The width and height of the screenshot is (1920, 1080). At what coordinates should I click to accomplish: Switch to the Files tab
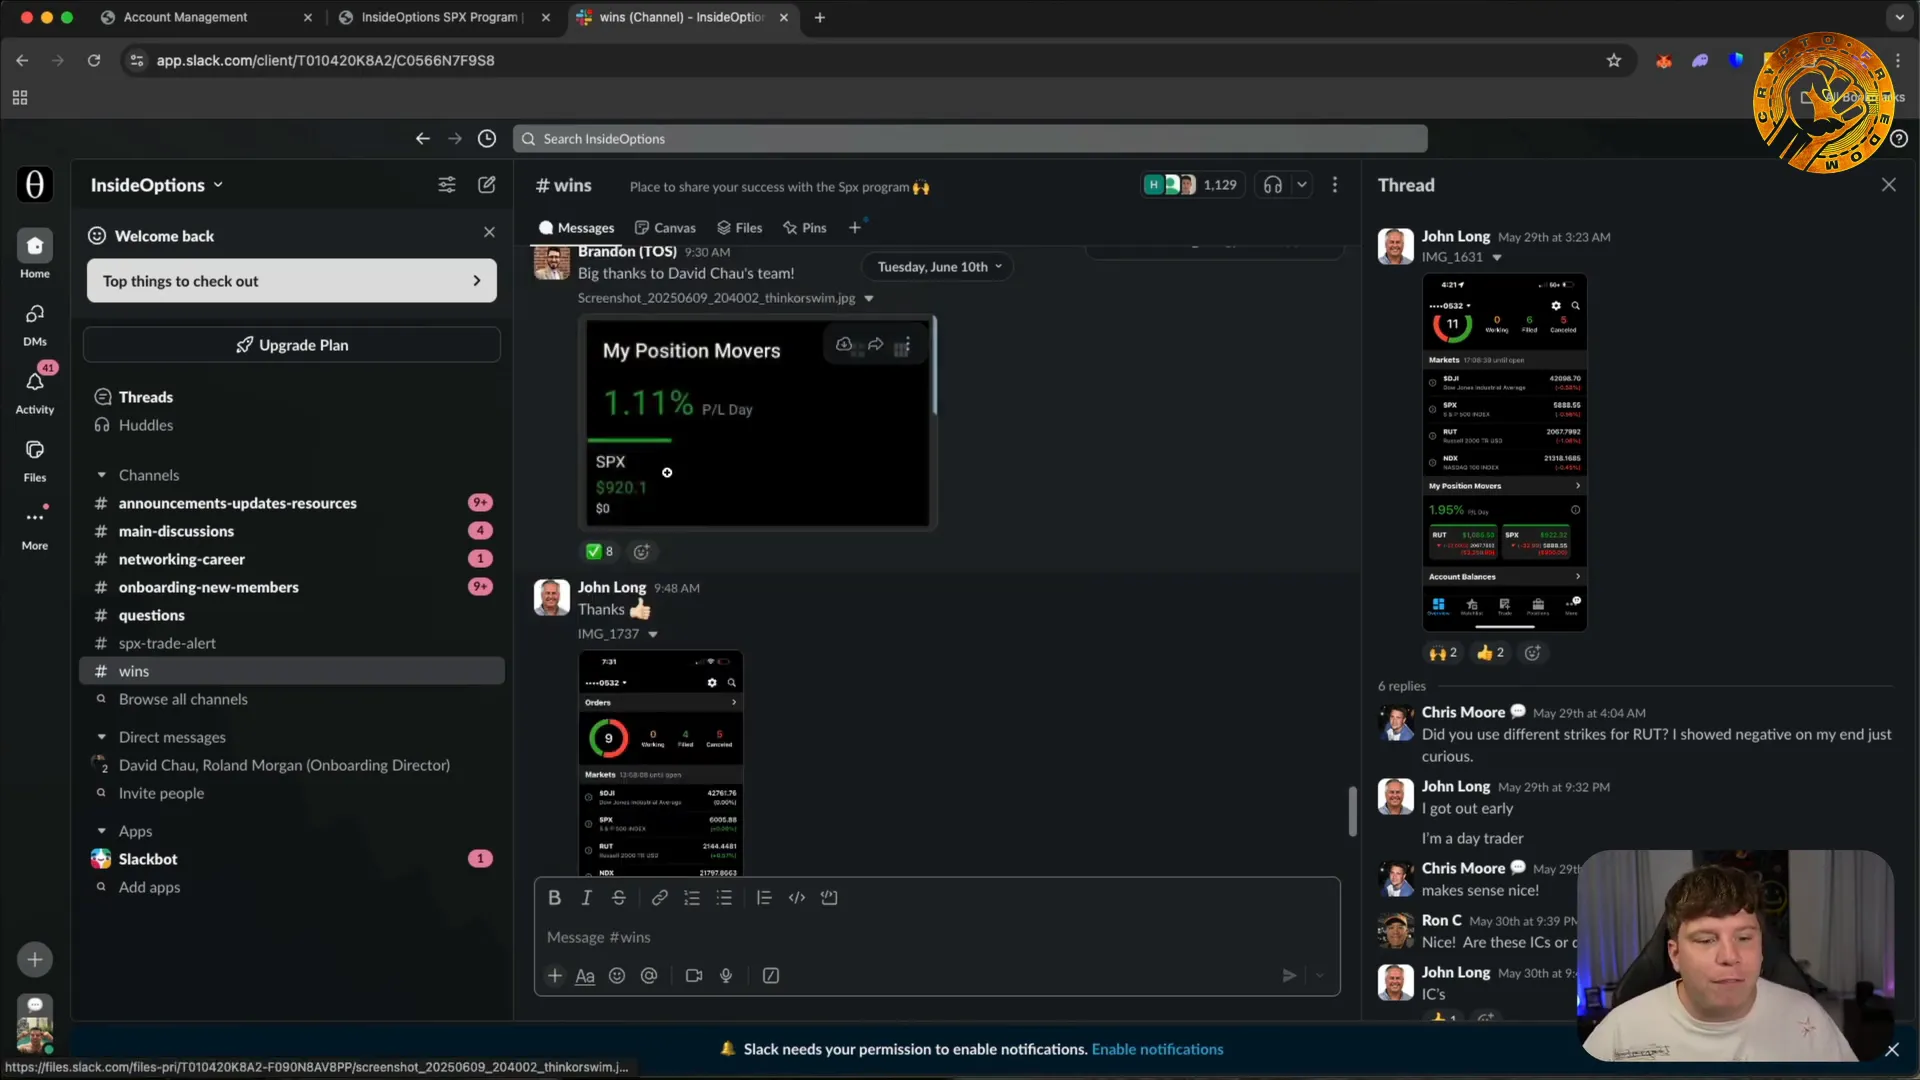point(740,228)
